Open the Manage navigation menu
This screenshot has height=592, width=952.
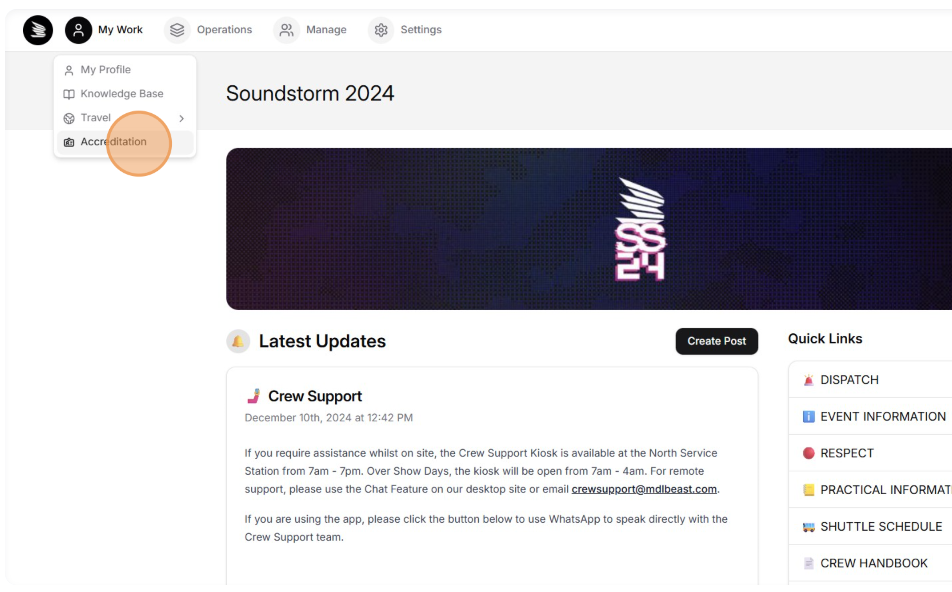coord(326,30)
